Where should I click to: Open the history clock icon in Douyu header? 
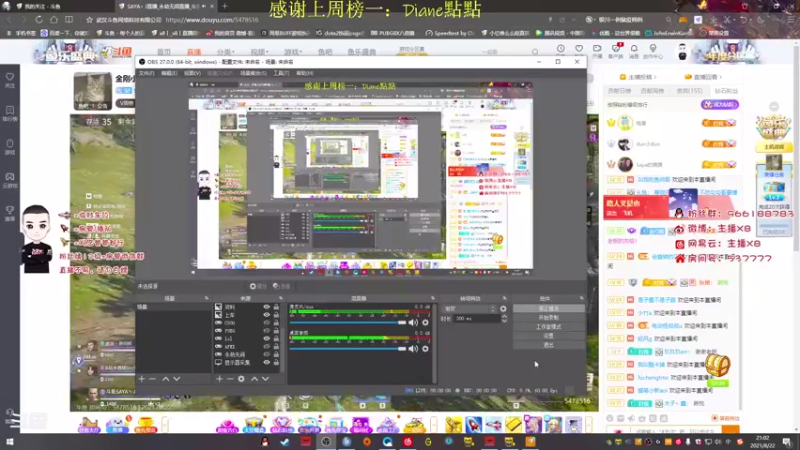click(561, 48)
